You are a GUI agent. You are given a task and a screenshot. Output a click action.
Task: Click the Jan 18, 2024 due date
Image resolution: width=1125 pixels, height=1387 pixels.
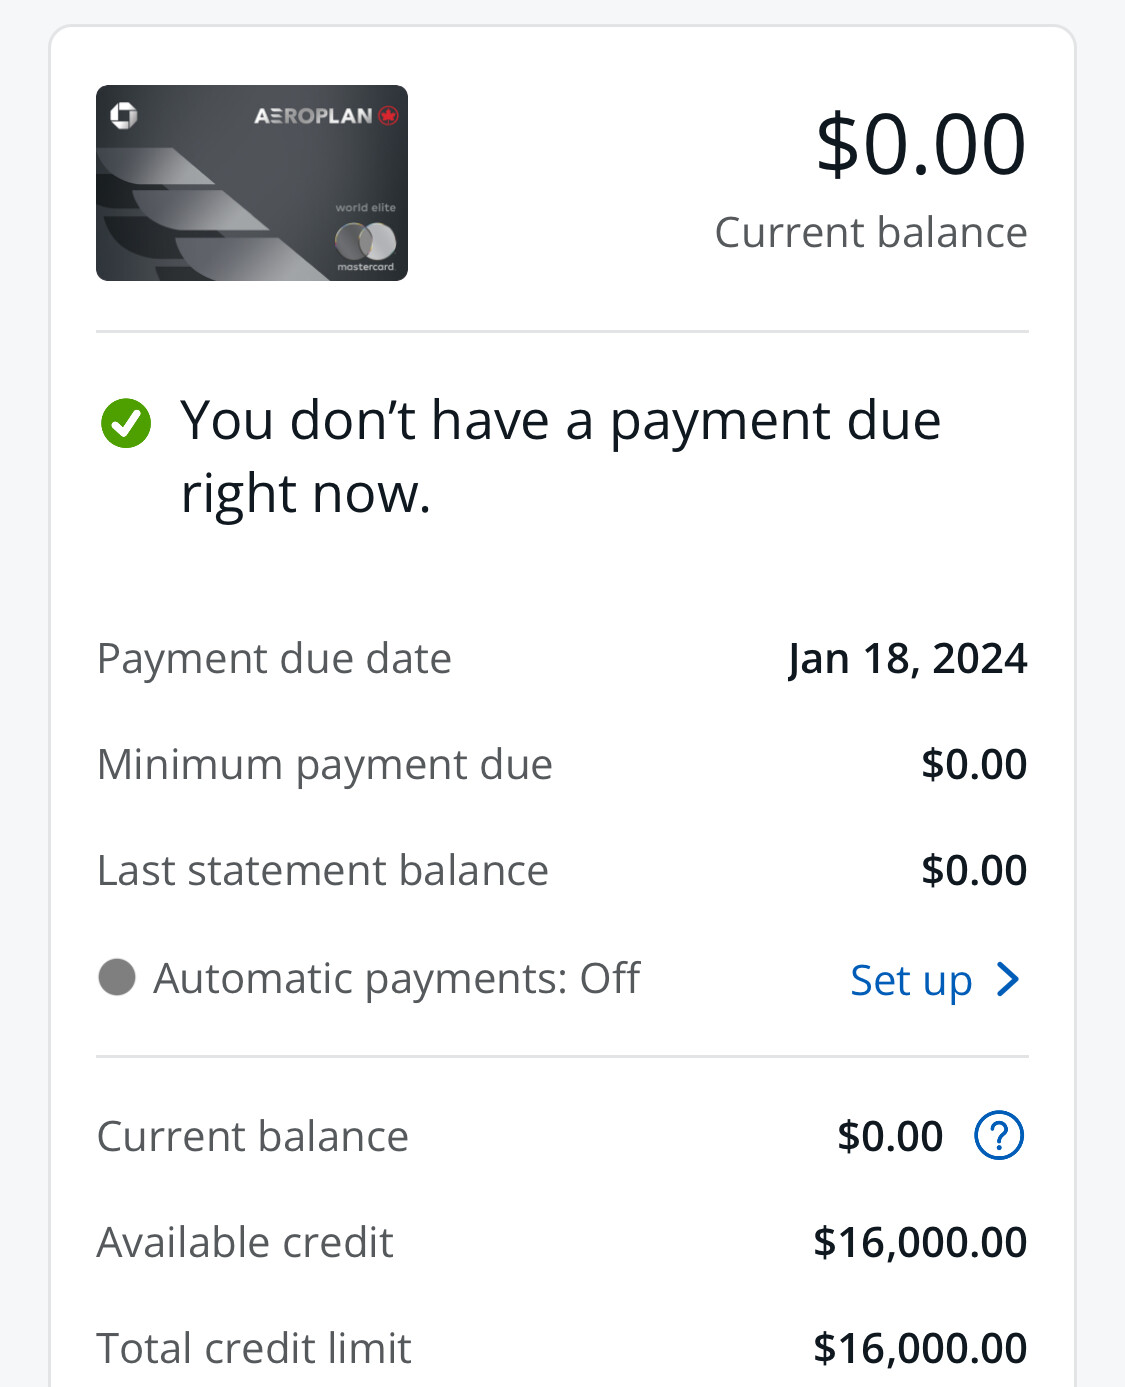pos(907,659)
